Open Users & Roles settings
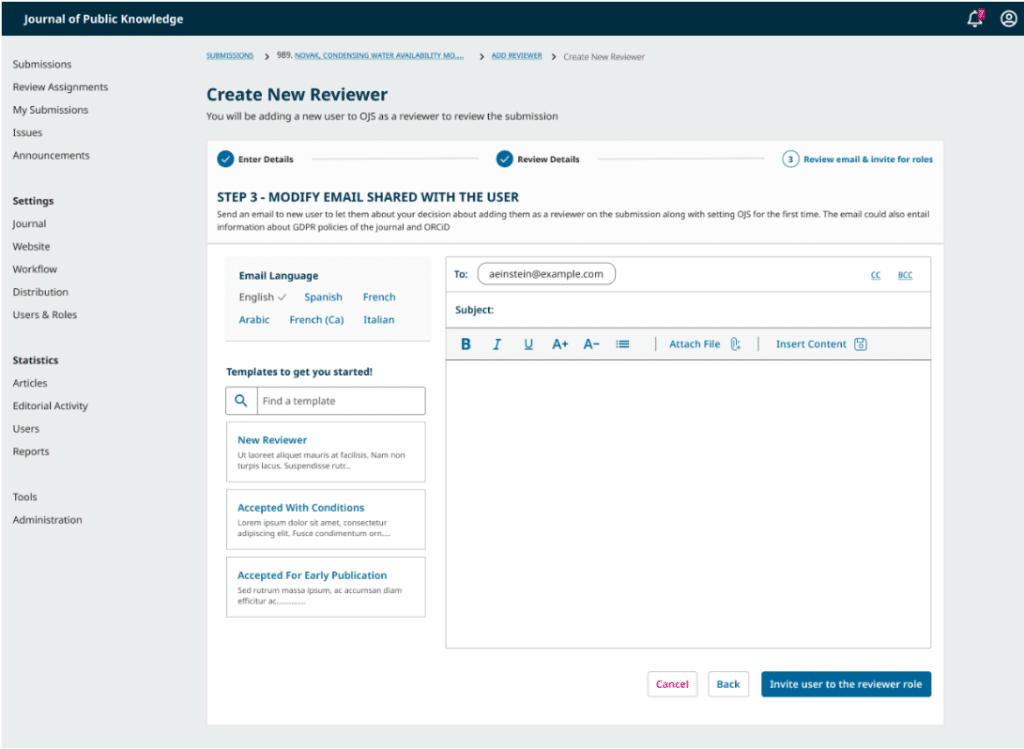The width and height of the screenshot is (1024, 749). (44, 315)
